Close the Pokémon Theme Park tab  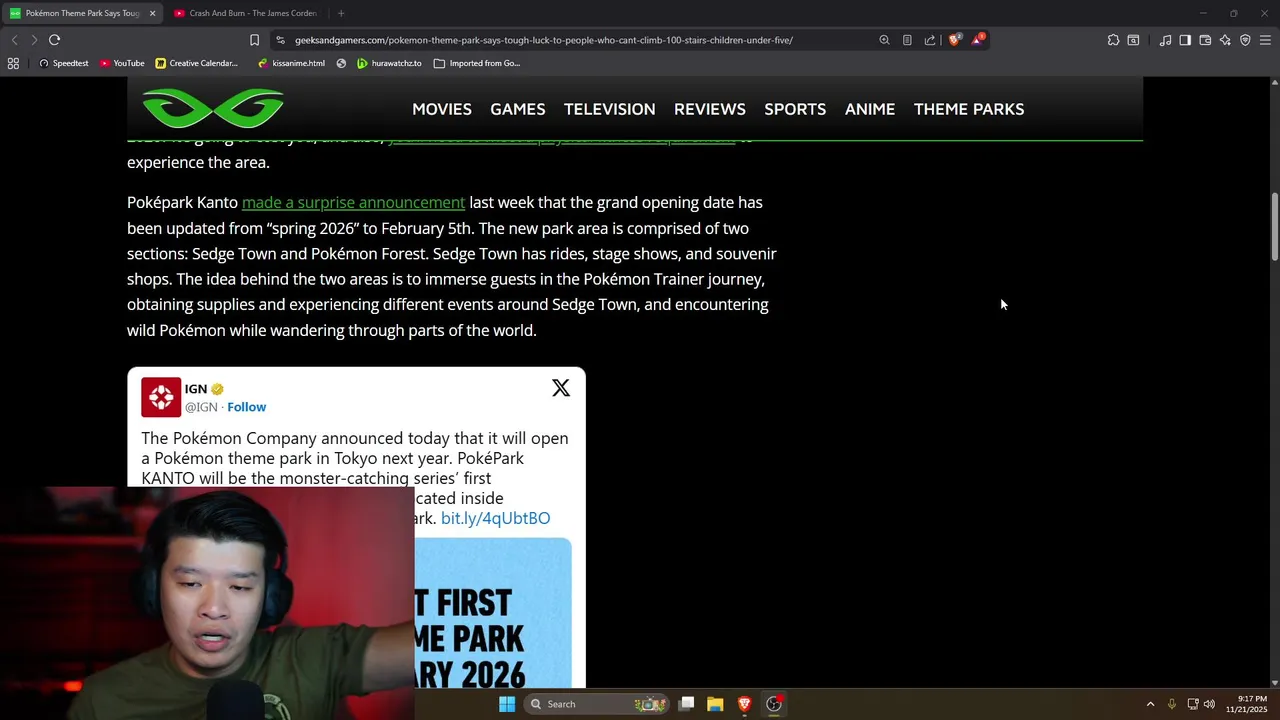[153, 13]
